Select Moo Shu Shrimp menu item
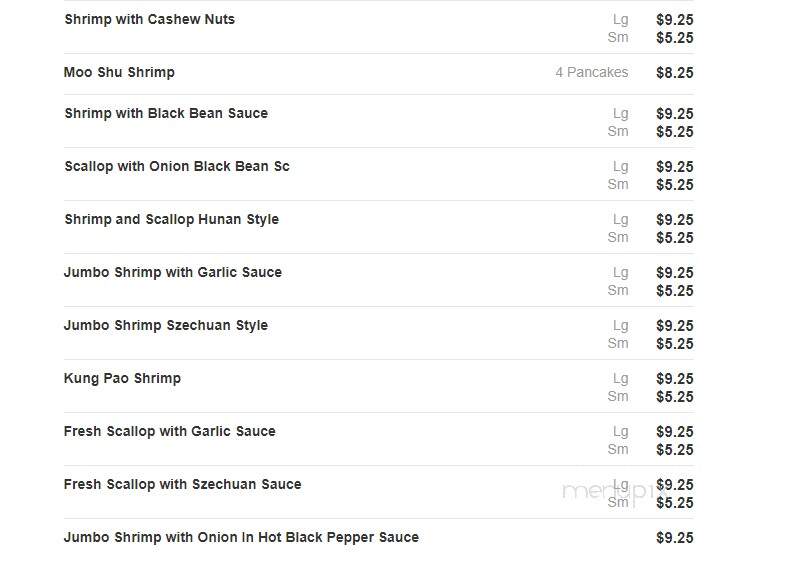 tap(119, 72)
